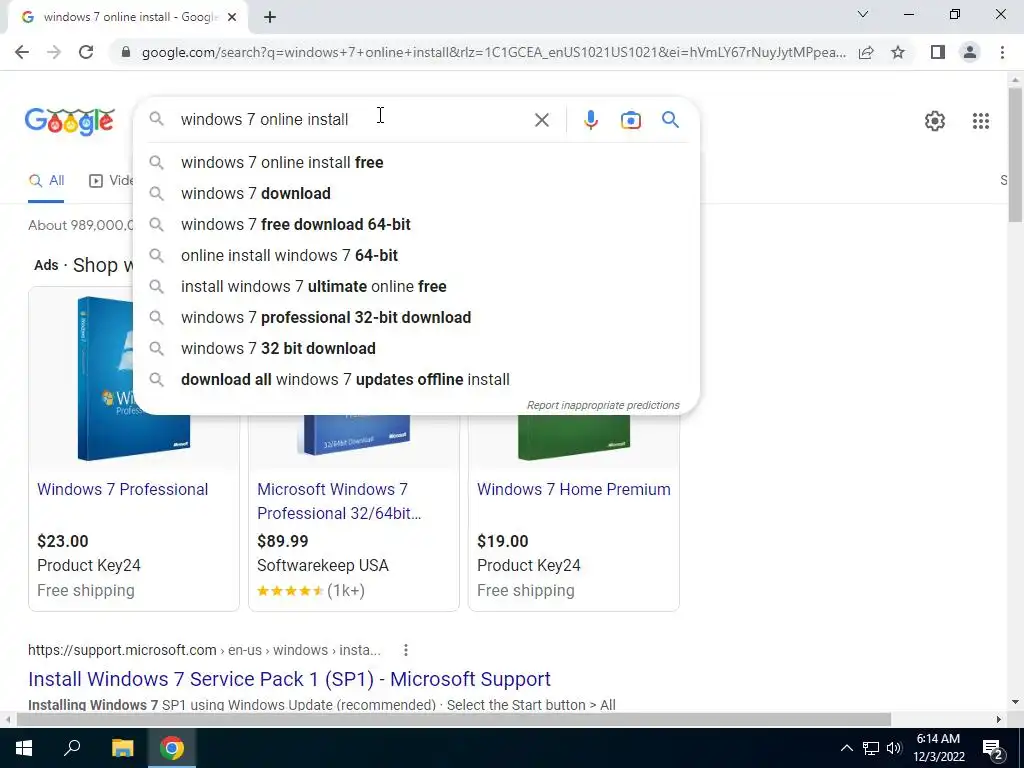Click the $89.99 price text
The height and width of the screenshot is (768, 1024).
pos(283,541)
